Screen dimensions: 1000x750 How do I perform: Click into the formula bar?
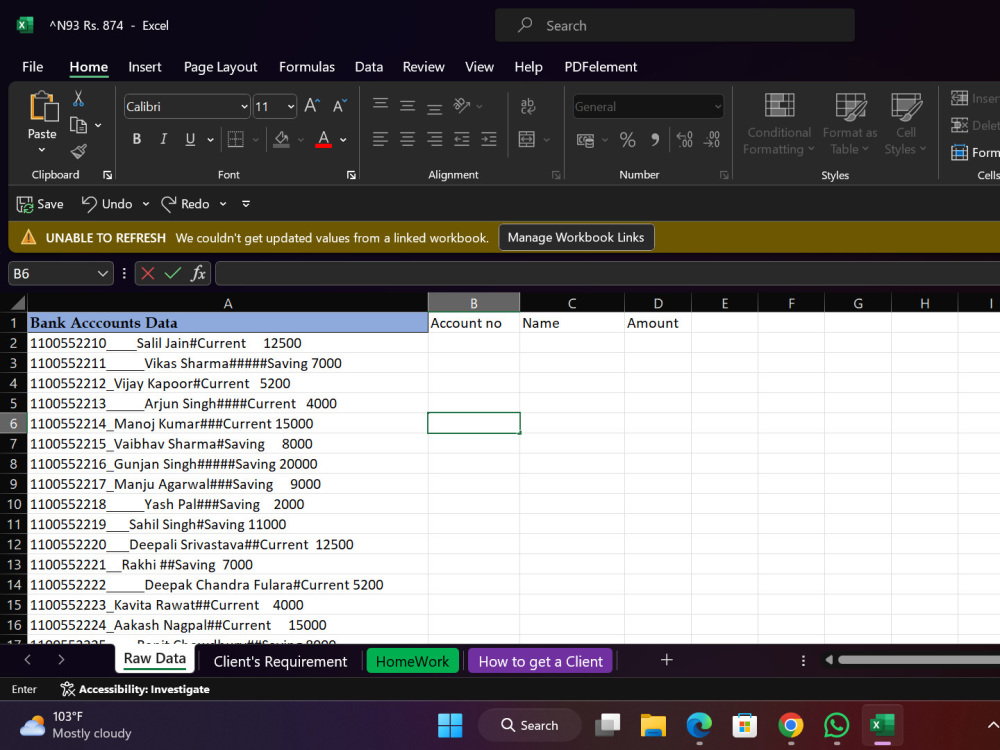[607, 274]
